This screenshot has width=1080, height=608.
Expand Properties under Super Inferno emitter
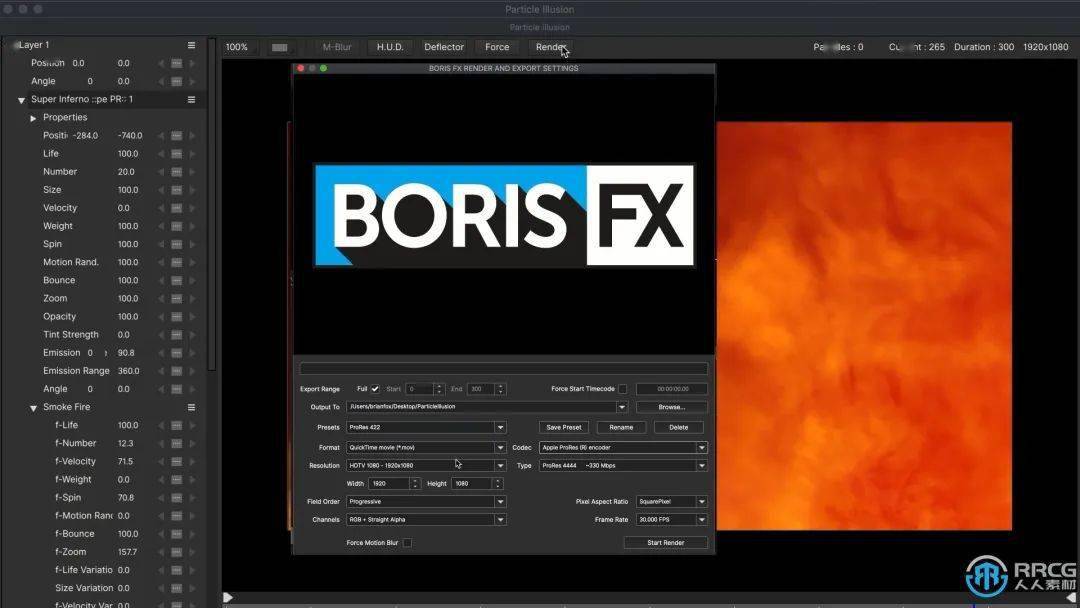click(x=33, y=117)
